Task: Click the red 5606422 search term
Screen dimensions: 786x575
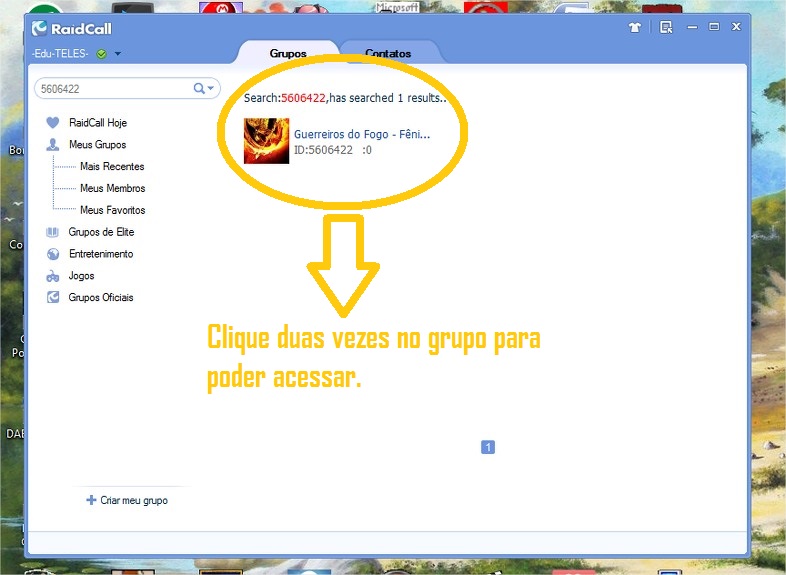Action: point(303,98)
